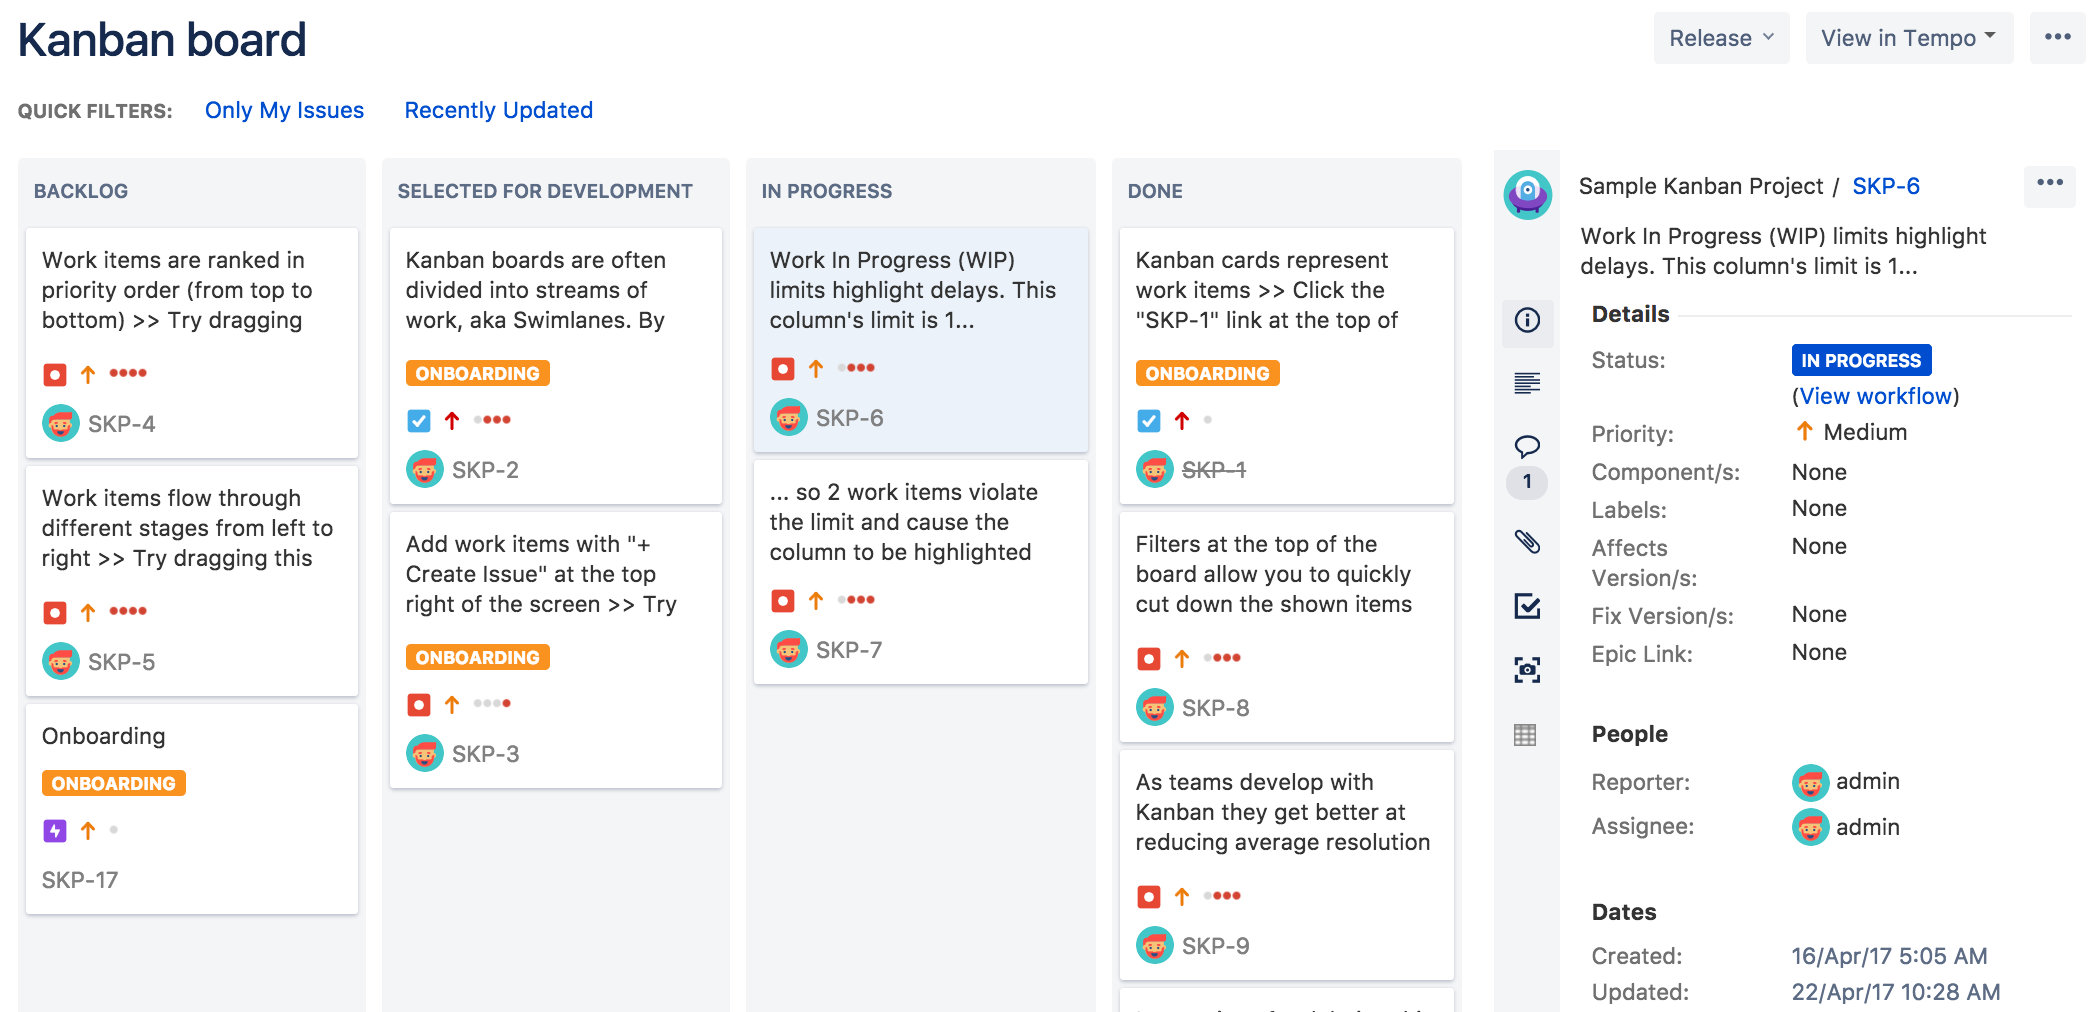The width and height of the screenshot is (2094, 1012).
Task: Click the story icon on the SKP-4 card
Action: coord(55,373)
